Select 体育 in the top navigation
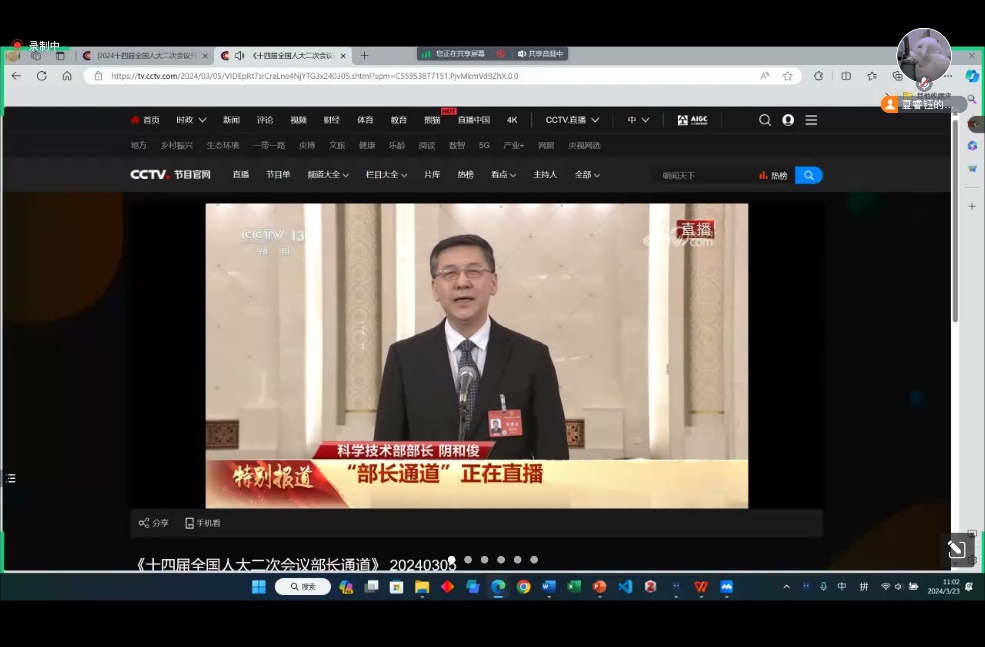Image resolution: width=985 pixels, height=647 pixels. click(365, 120)
